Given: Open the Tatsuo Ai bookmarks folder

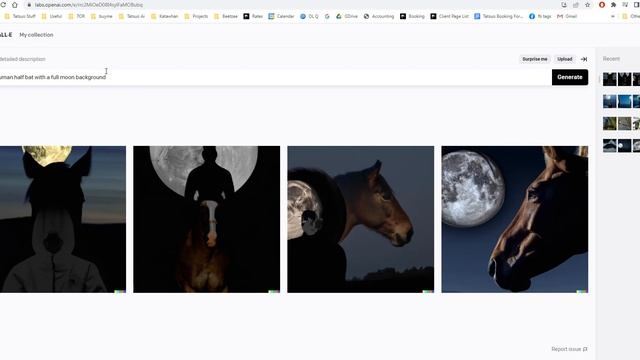Looking at the screenshot, I should tap(132, 16).
